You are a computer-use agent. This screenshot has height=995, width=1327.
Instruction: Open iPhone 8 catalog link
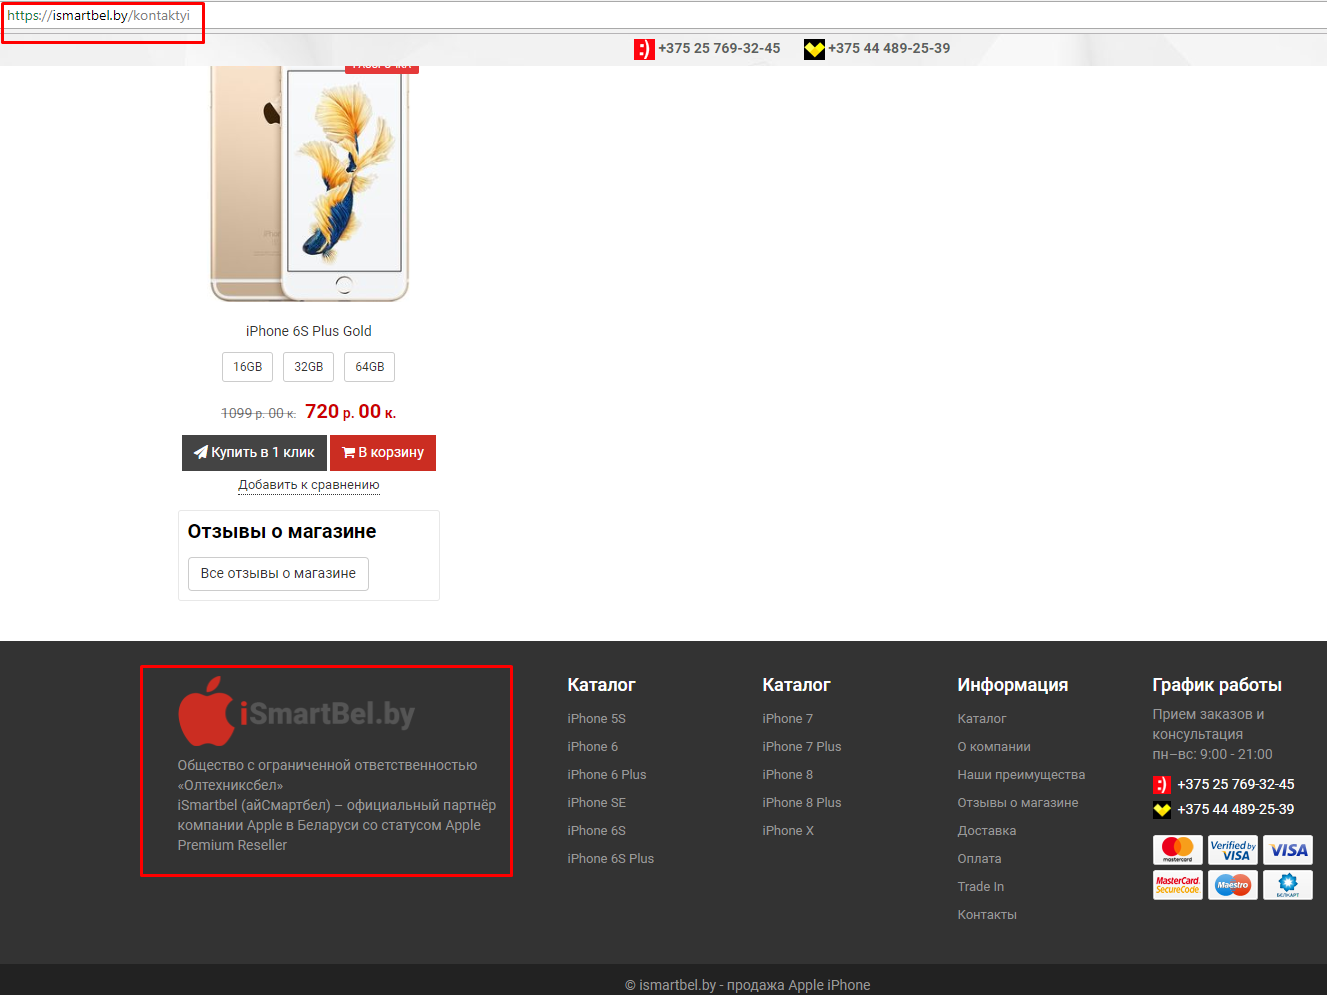(787, 775)
